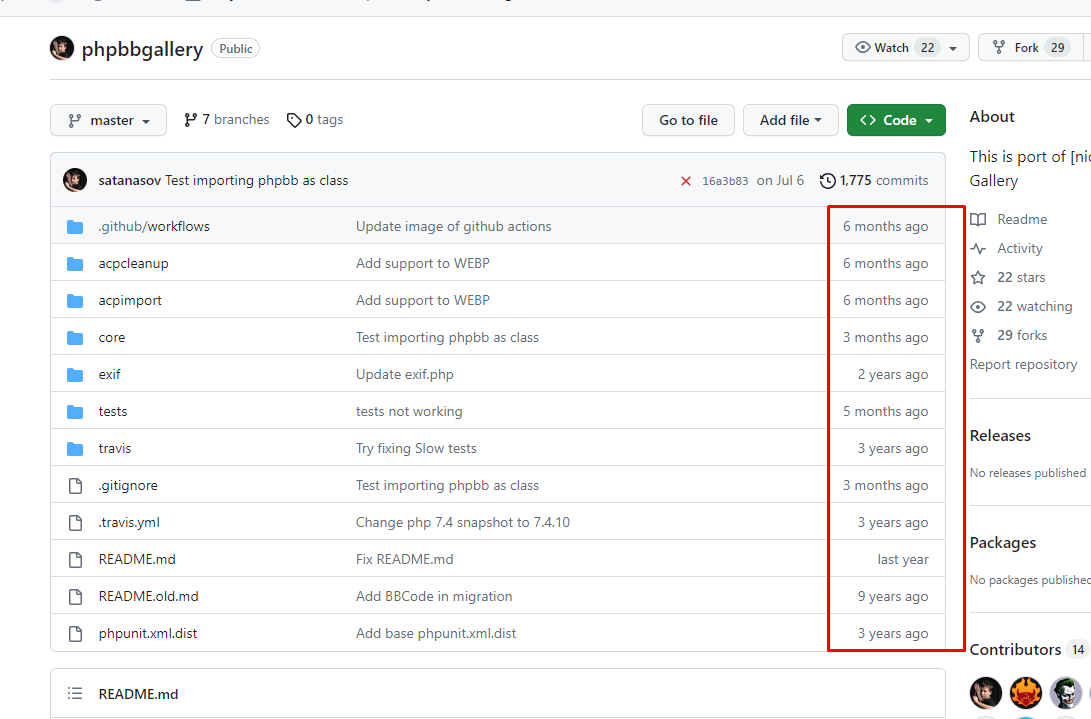Click the commit history clock icon

827,181
